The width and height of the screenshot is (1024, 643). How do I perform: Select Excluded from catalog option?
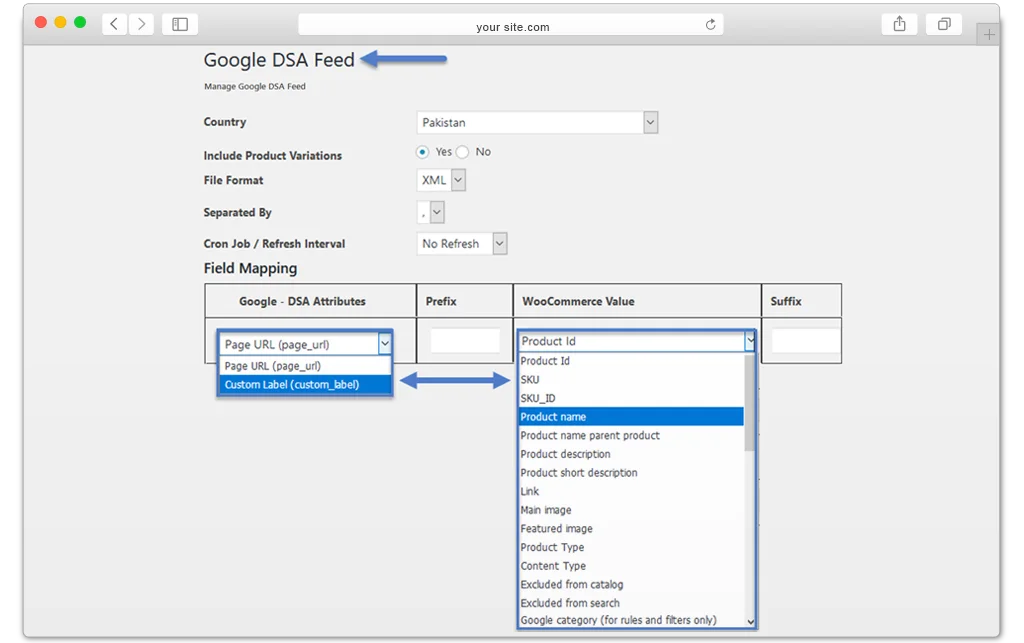tap(632, 584)
